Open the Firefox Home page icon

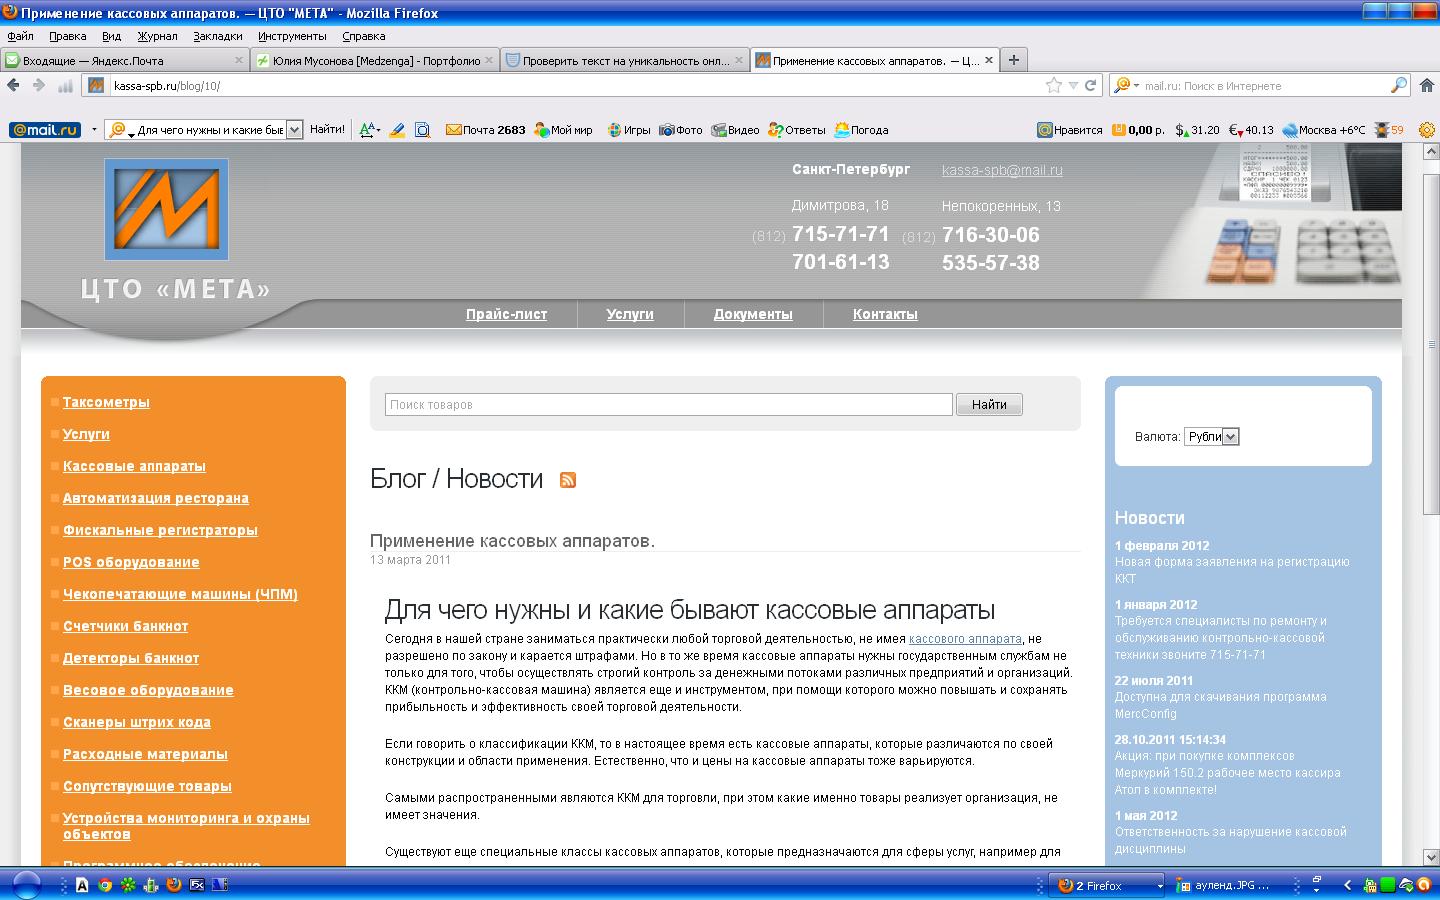1428,86
